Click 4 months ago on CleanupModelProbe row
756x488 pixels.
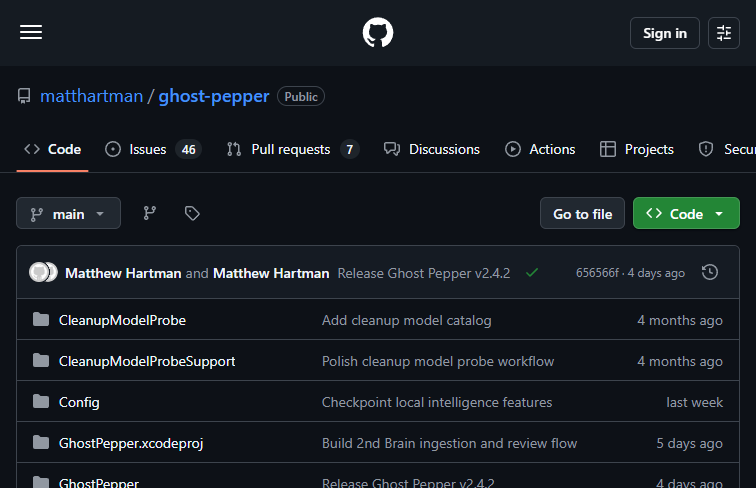pos(680,320)
